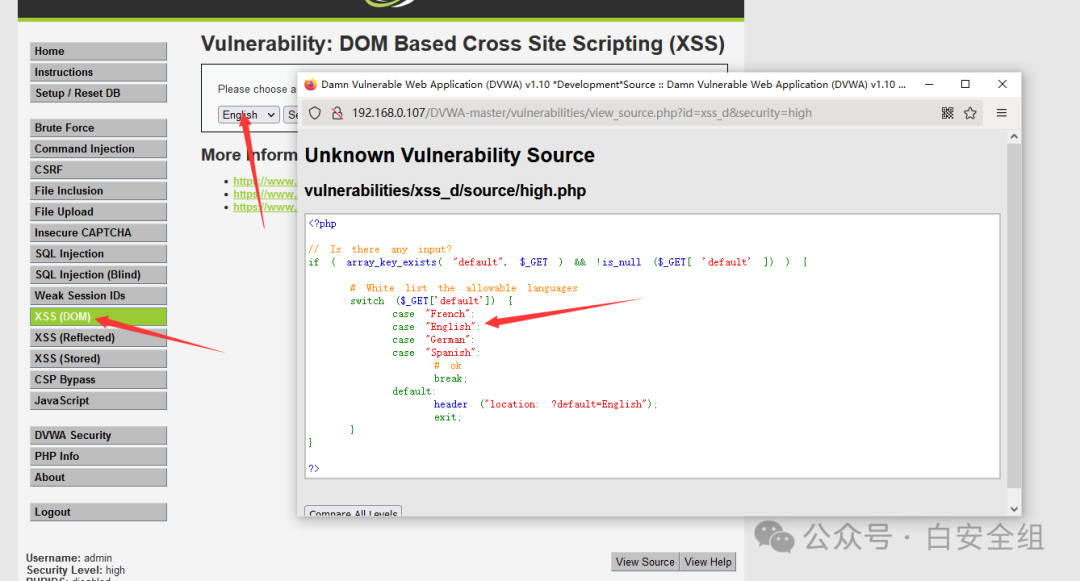The width and height of the screenshot is (1080, 581).
Task: Close the source popup window
Action: [1002, 84]
